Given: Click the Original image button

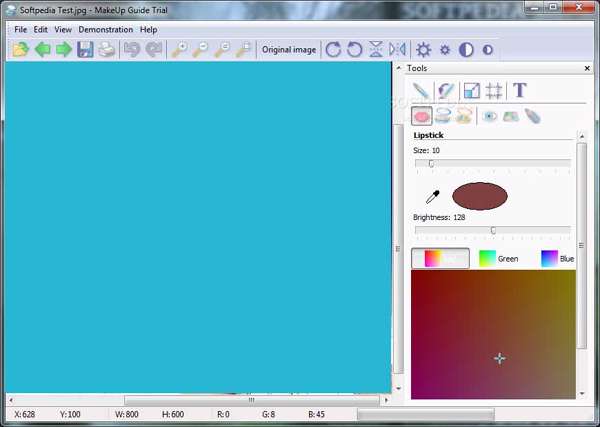Looking at the screenshot, I should point(288,49).
